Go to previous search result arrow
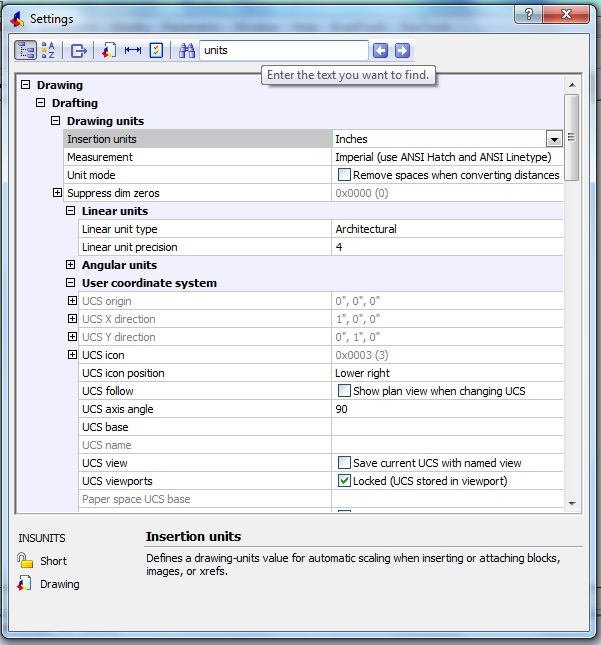The height and width of the screenshot is (645, 601). tap(381, 51)
